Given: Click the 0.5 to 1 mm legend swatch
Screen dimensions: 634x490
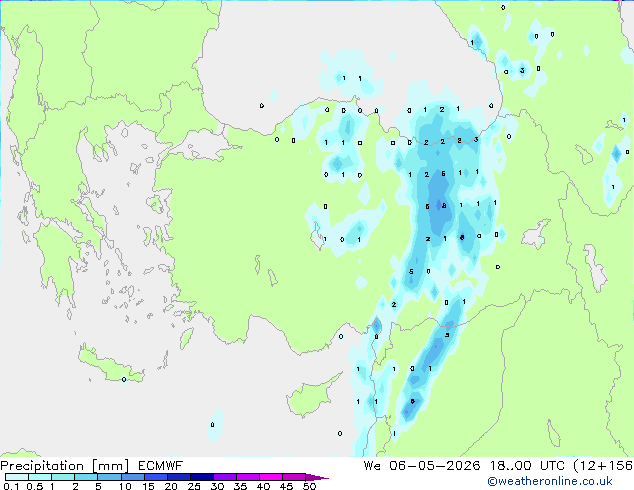Looking at the screenshot, I should 40,477.
